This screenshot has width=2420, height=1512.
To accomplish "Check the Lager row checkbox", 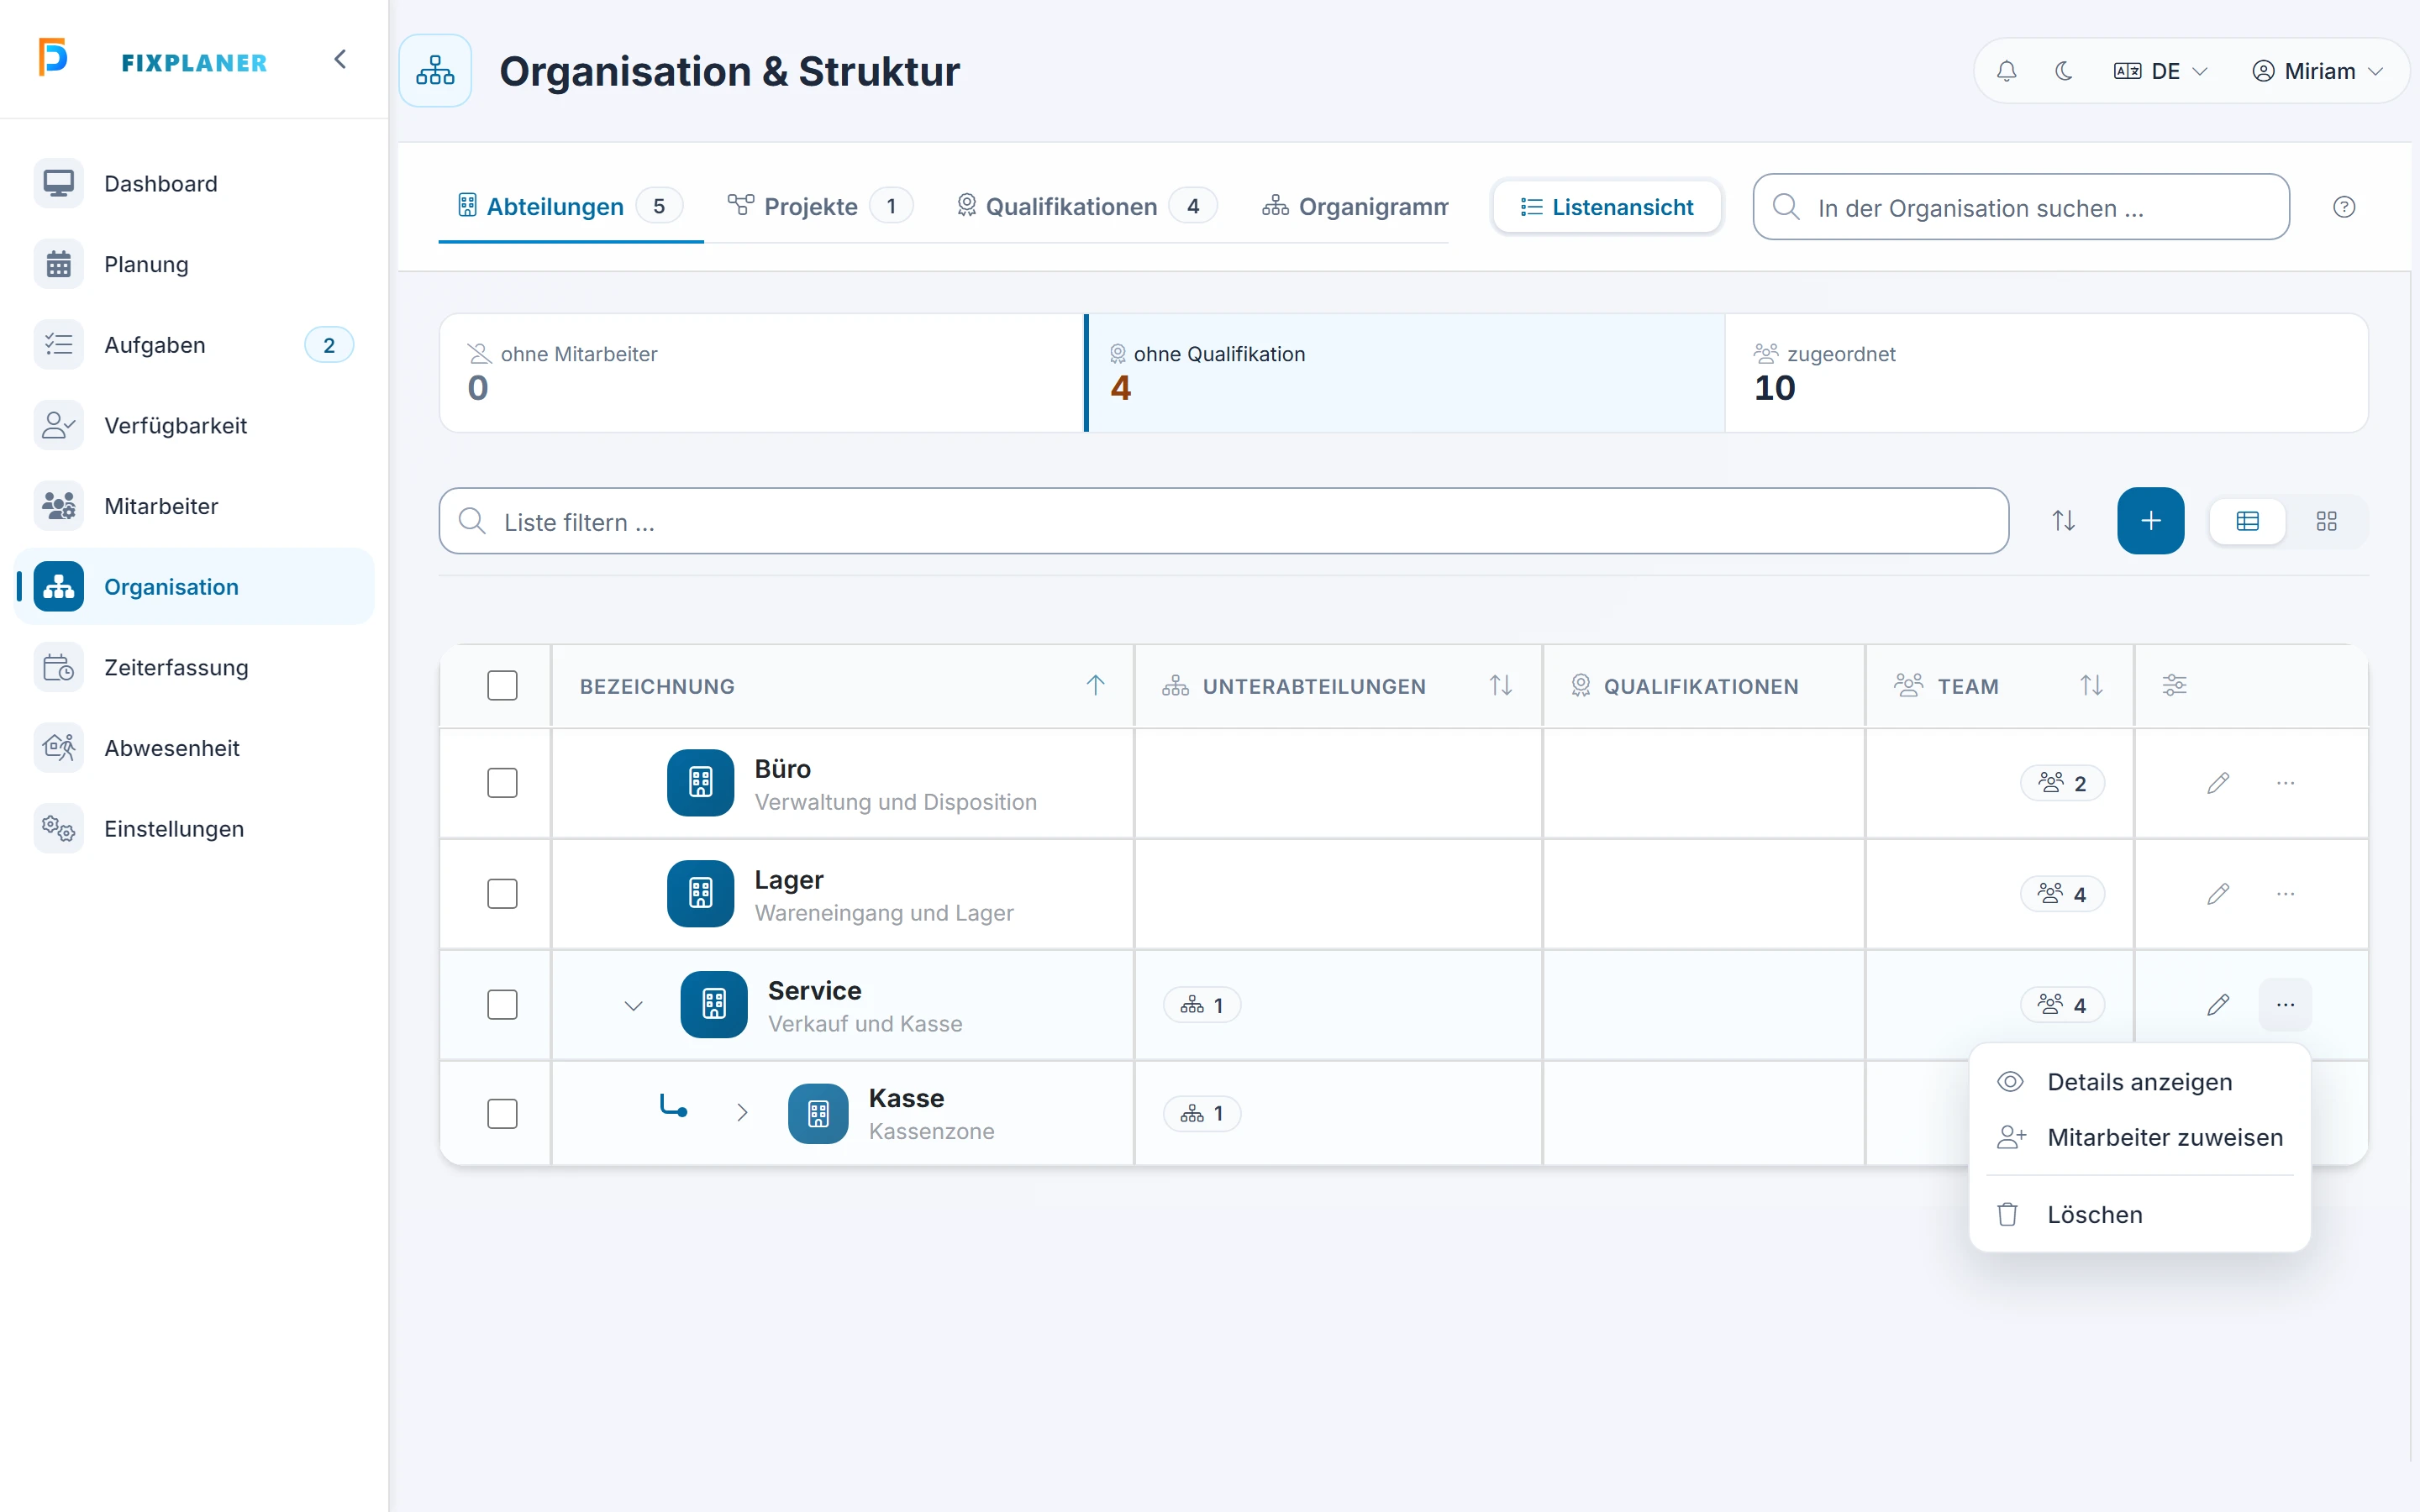I will click(x=502, y=894).
